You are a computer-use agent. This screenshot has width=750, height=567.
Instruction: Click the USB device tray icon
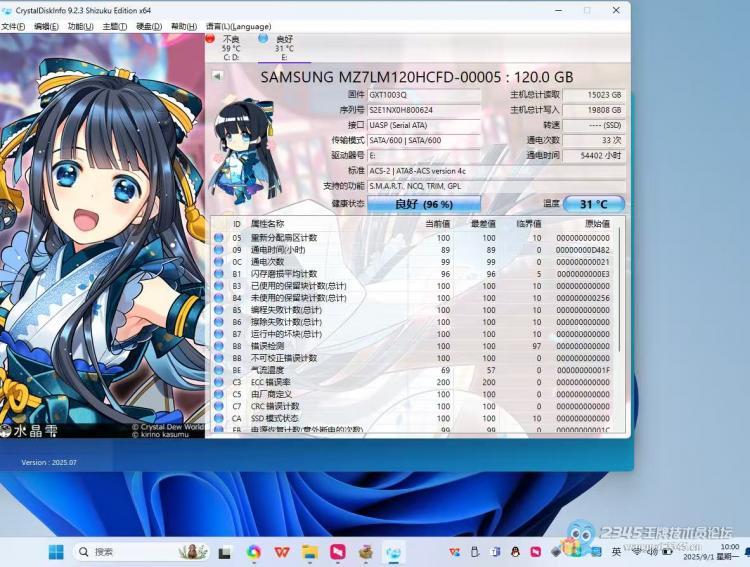pos(474,552)
